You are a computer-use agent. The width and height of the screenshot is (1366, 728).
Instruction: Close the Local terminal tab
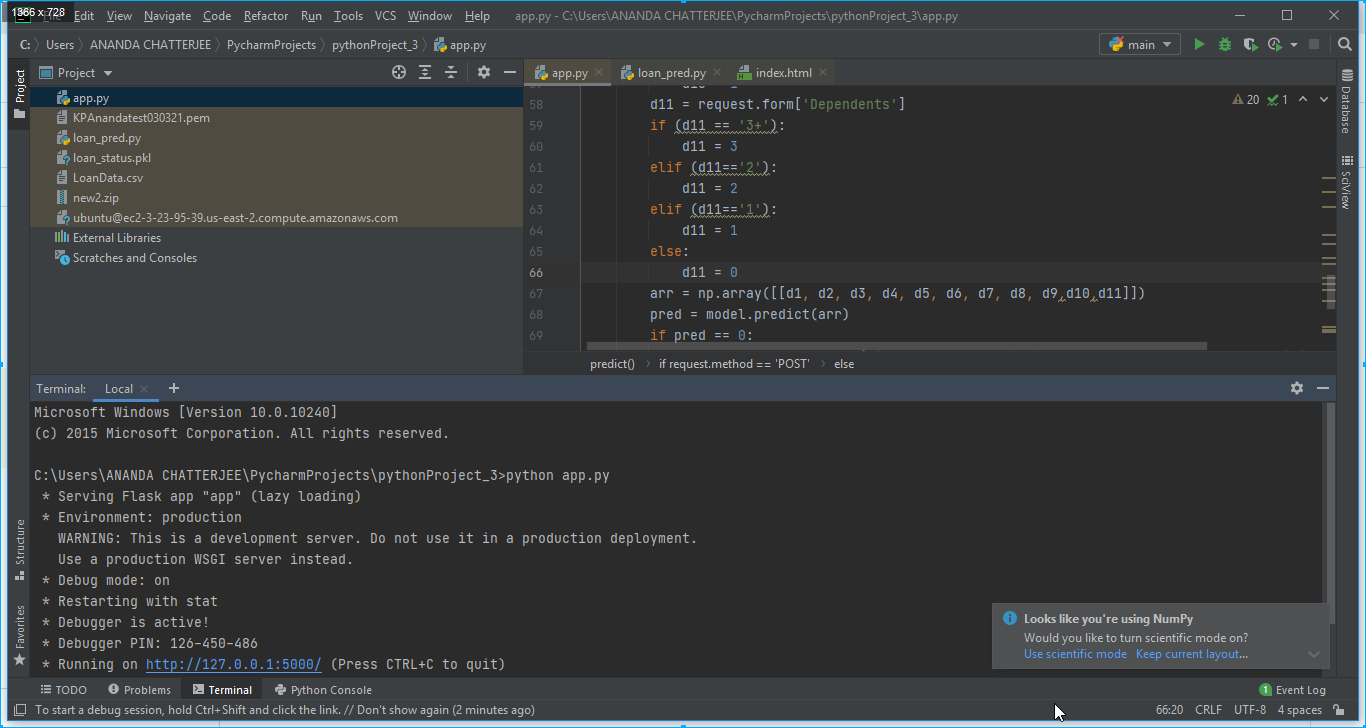144,389
